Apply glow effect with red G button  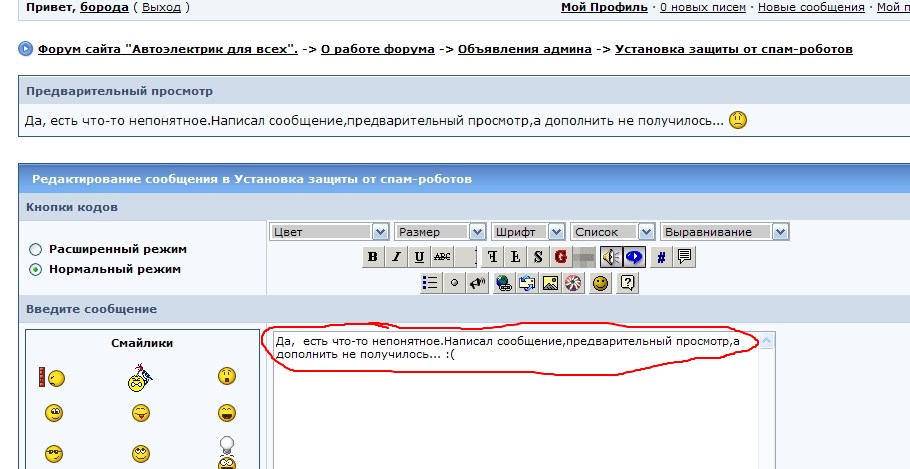tap(561, 257)
